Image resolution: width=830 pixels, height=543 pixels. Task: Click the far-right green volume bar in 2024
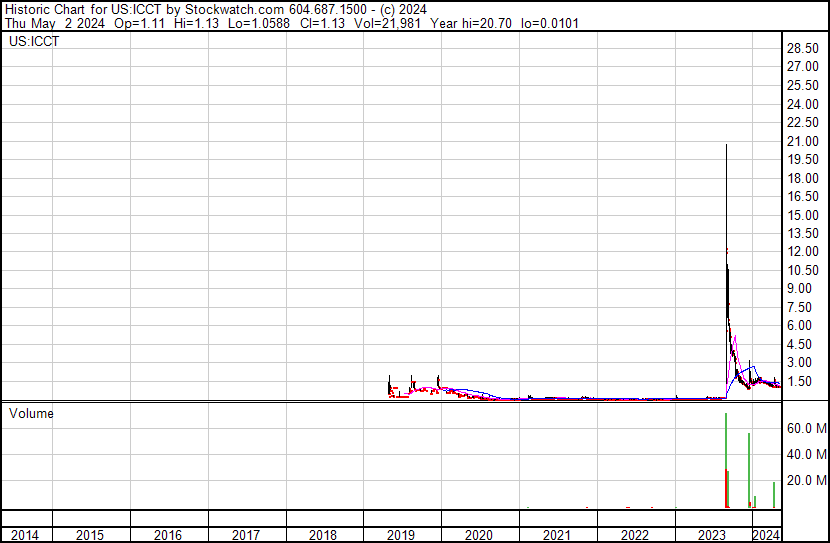point(773,495)
